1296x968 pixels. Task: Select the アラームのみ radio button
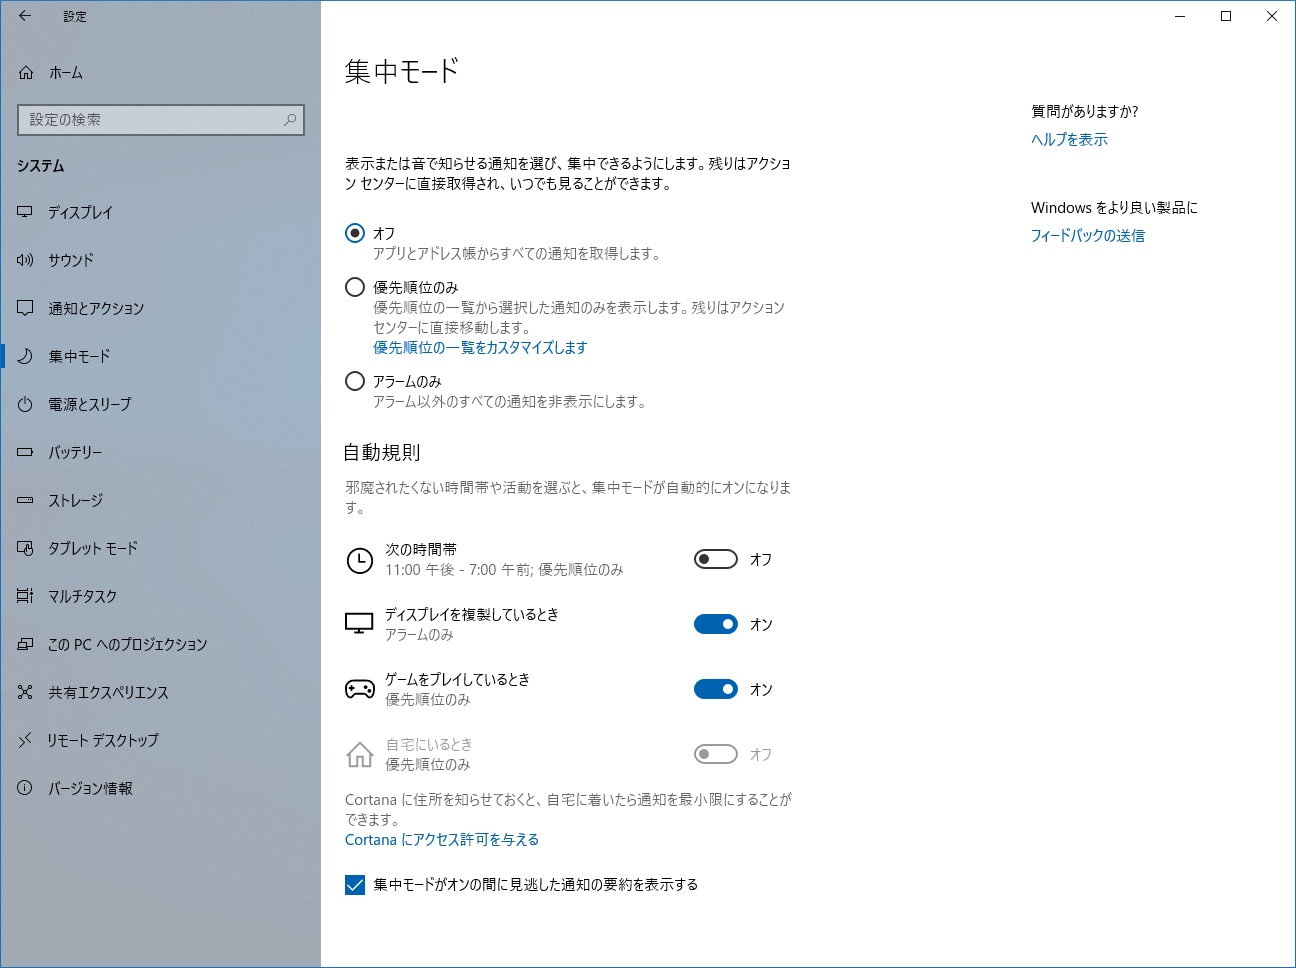click(x=354, y=381)
